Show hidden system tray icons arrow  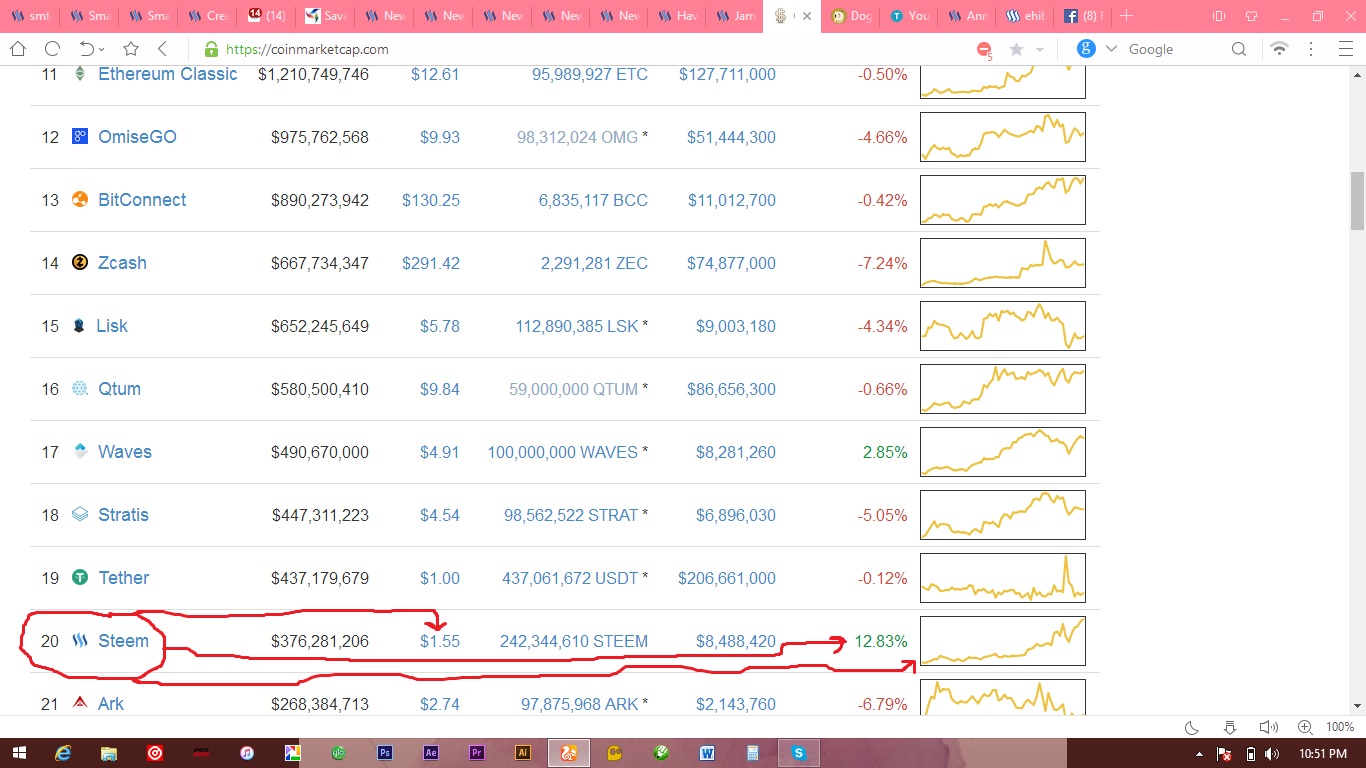[1200, 753]
